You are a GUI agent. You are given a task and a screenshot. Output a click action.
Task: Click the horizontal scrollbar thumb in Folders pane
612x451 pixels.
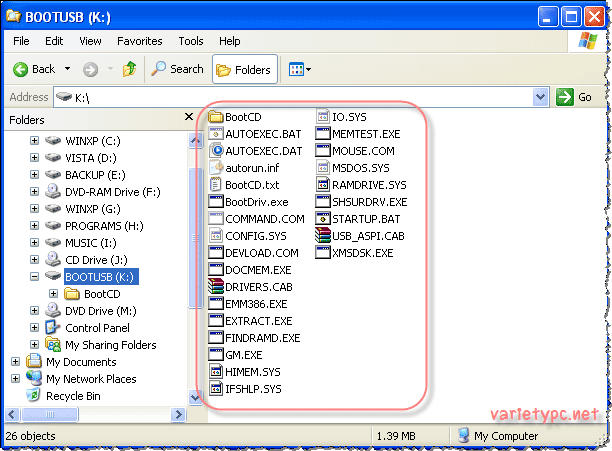pyautogui.click(x=50, y=414)
